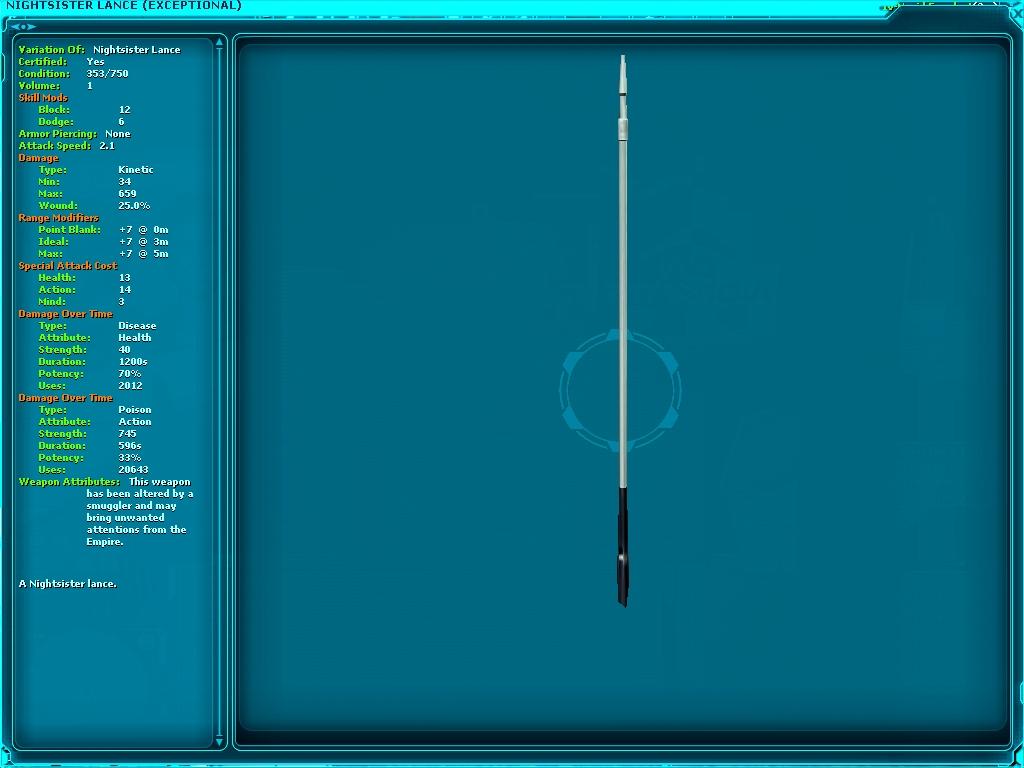Click the description 'A Nightsister lance.'
Viewport: 1024px width, 768px height.
(67, 584)
